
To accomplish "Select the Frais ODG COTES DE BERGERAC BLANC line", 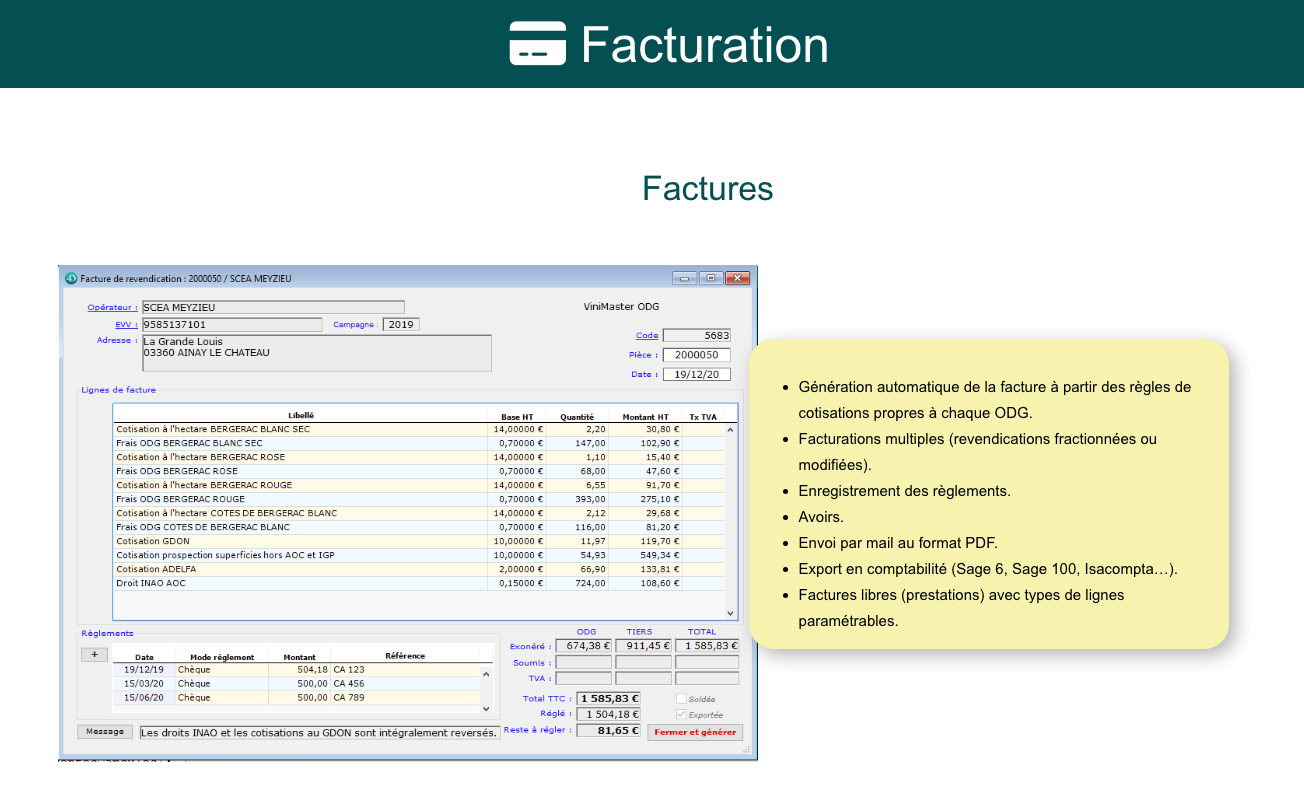I will click(419, 527).
